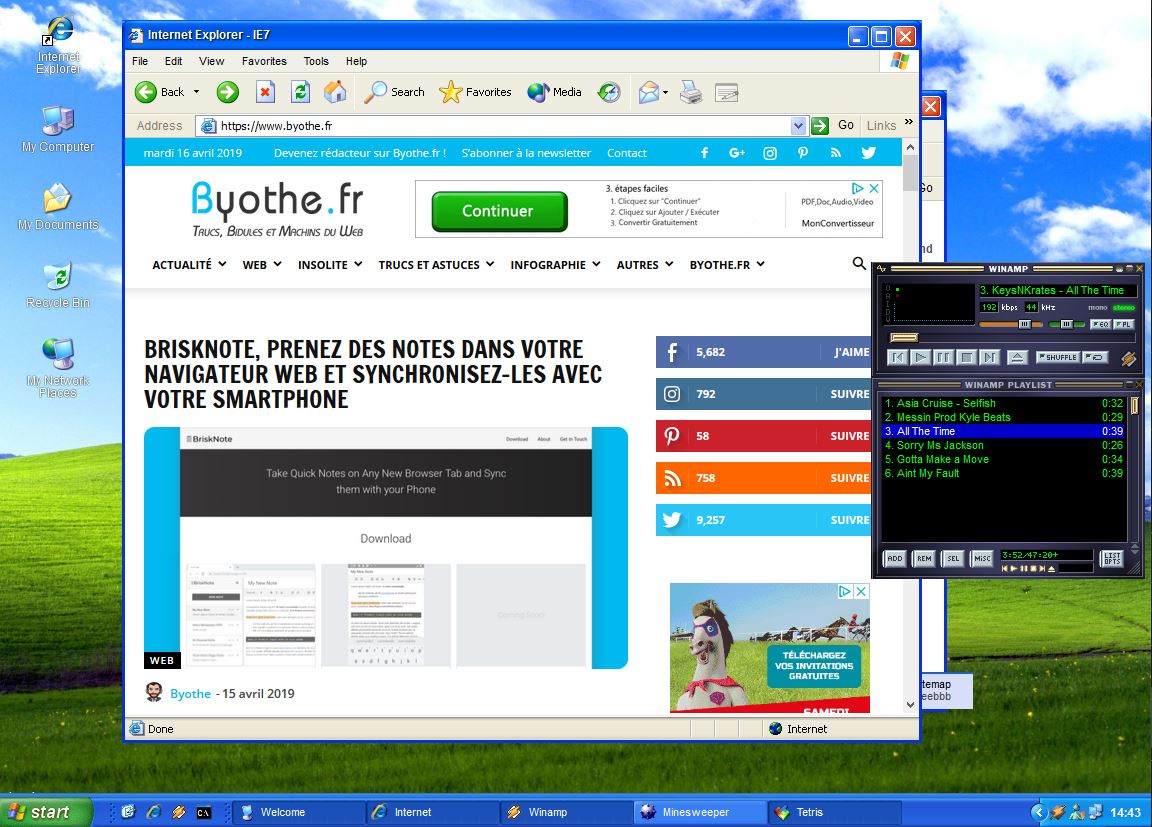Image resolution: width=1152 pixels, height=827 pixels.
Task: Print the page with the printer icon
Action: click(691, 92)
